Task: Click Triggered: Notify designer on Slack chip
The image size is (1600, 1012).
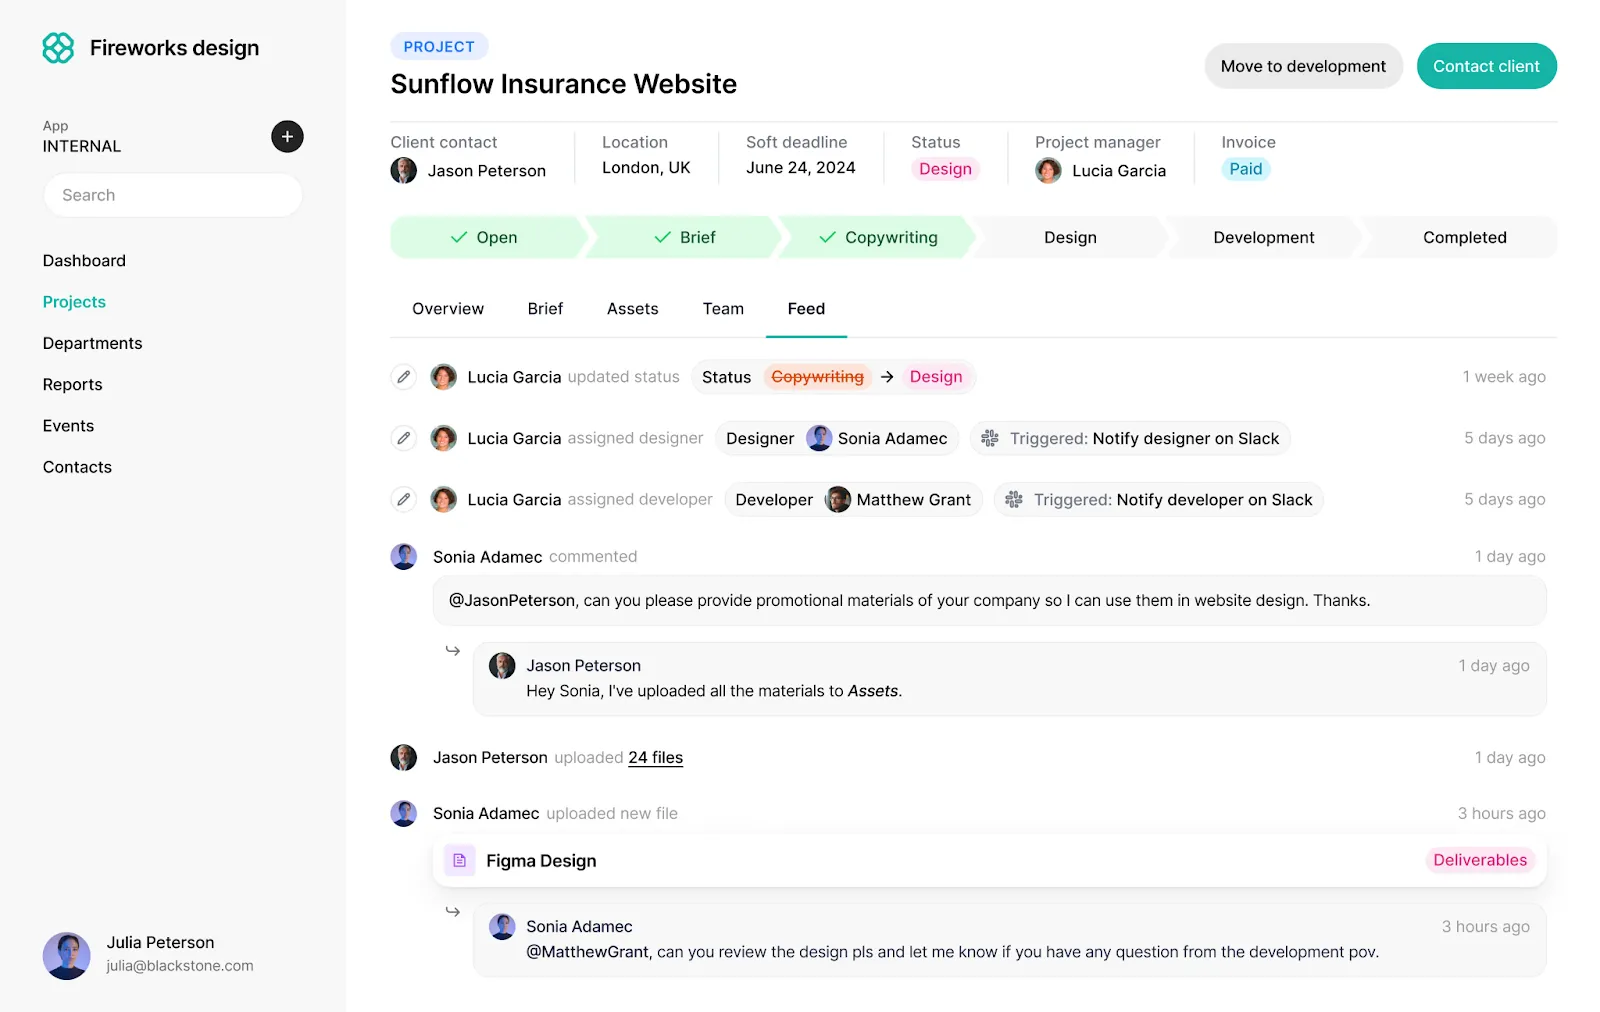Action: point(1130,438)
